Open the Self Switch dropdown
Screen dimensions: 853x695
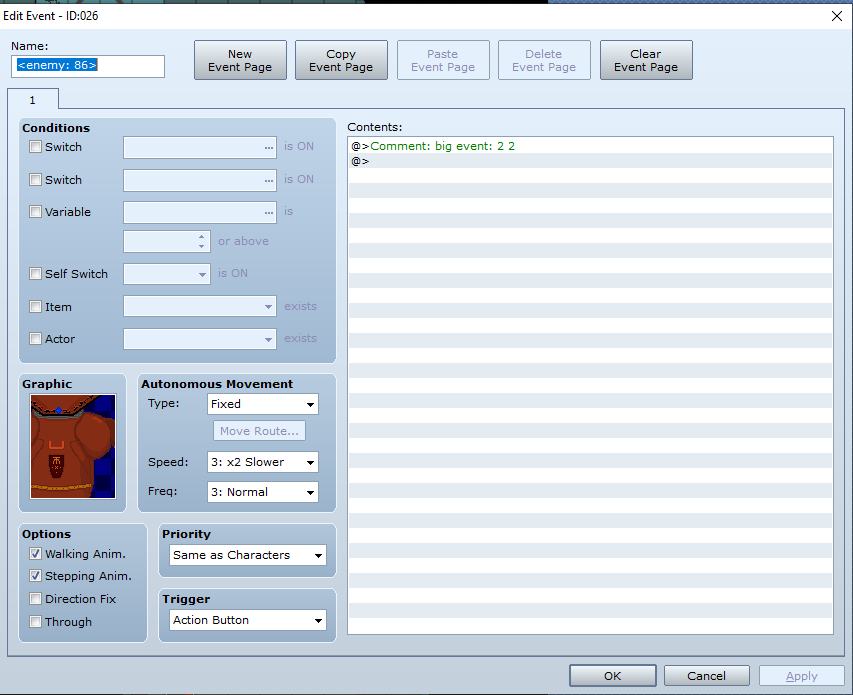[167, 274]
